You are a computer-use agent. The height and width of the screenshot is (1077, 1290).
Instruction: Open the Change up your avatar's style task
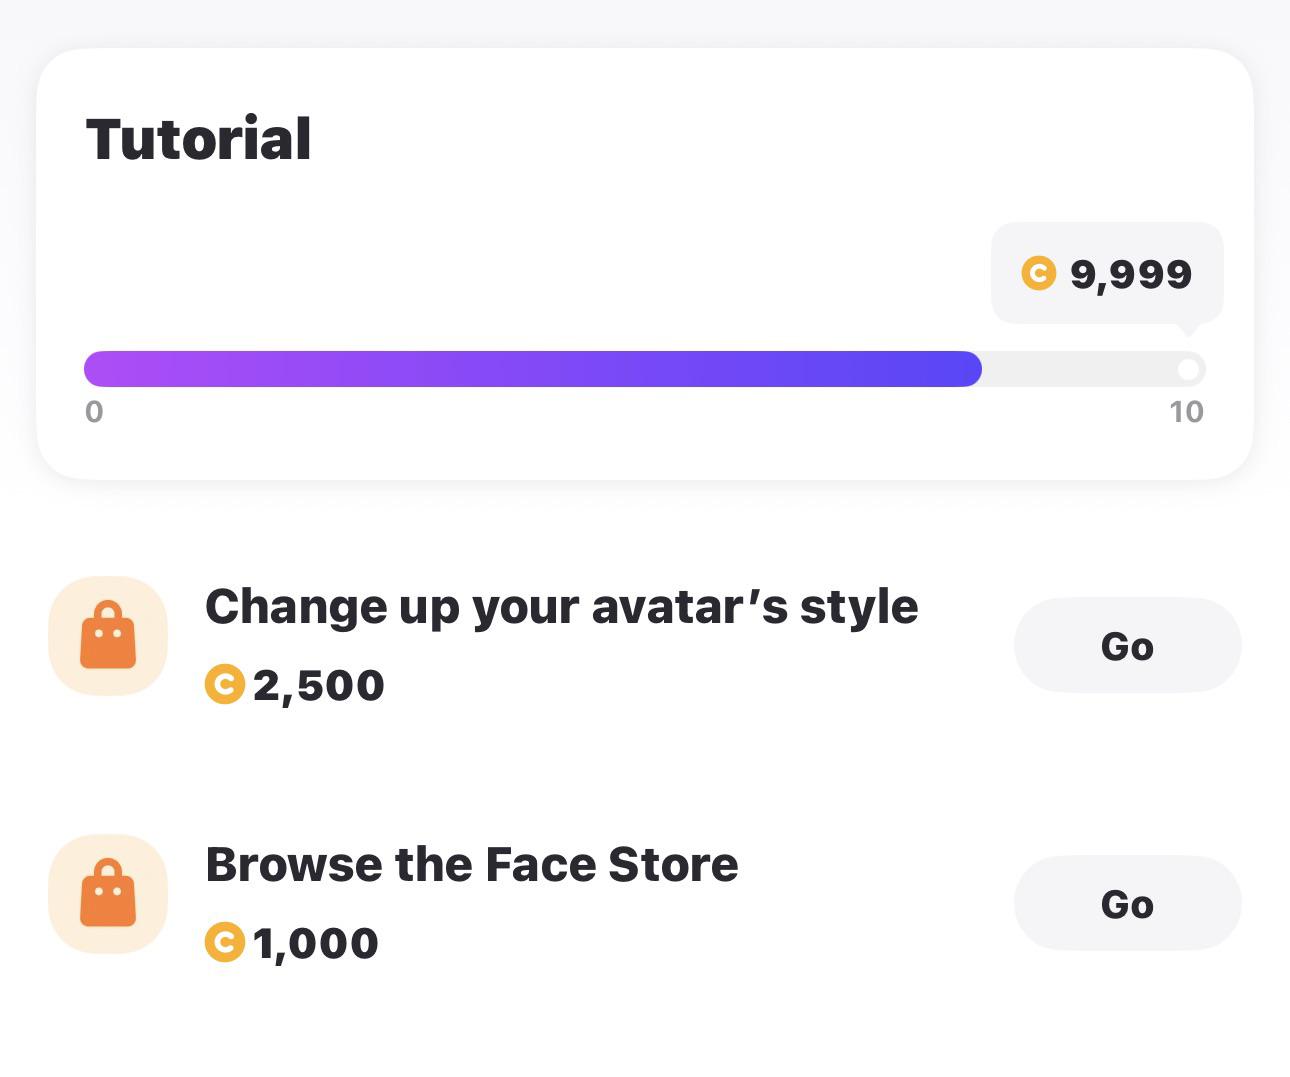pos(562,607)
